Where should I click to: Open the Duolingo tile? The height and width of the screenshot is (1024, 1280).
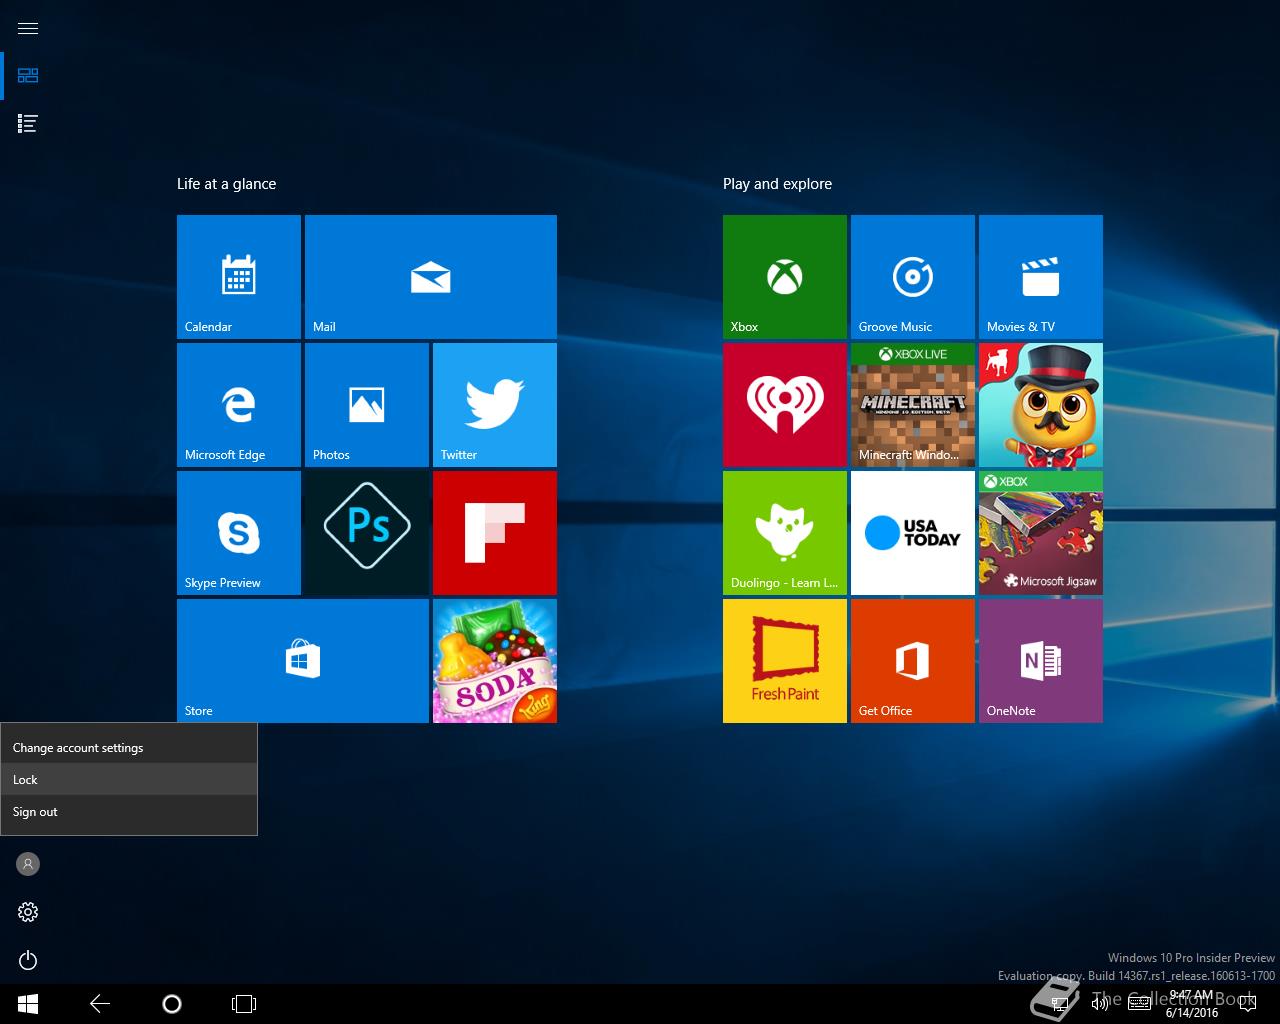[x=785, y=533]
